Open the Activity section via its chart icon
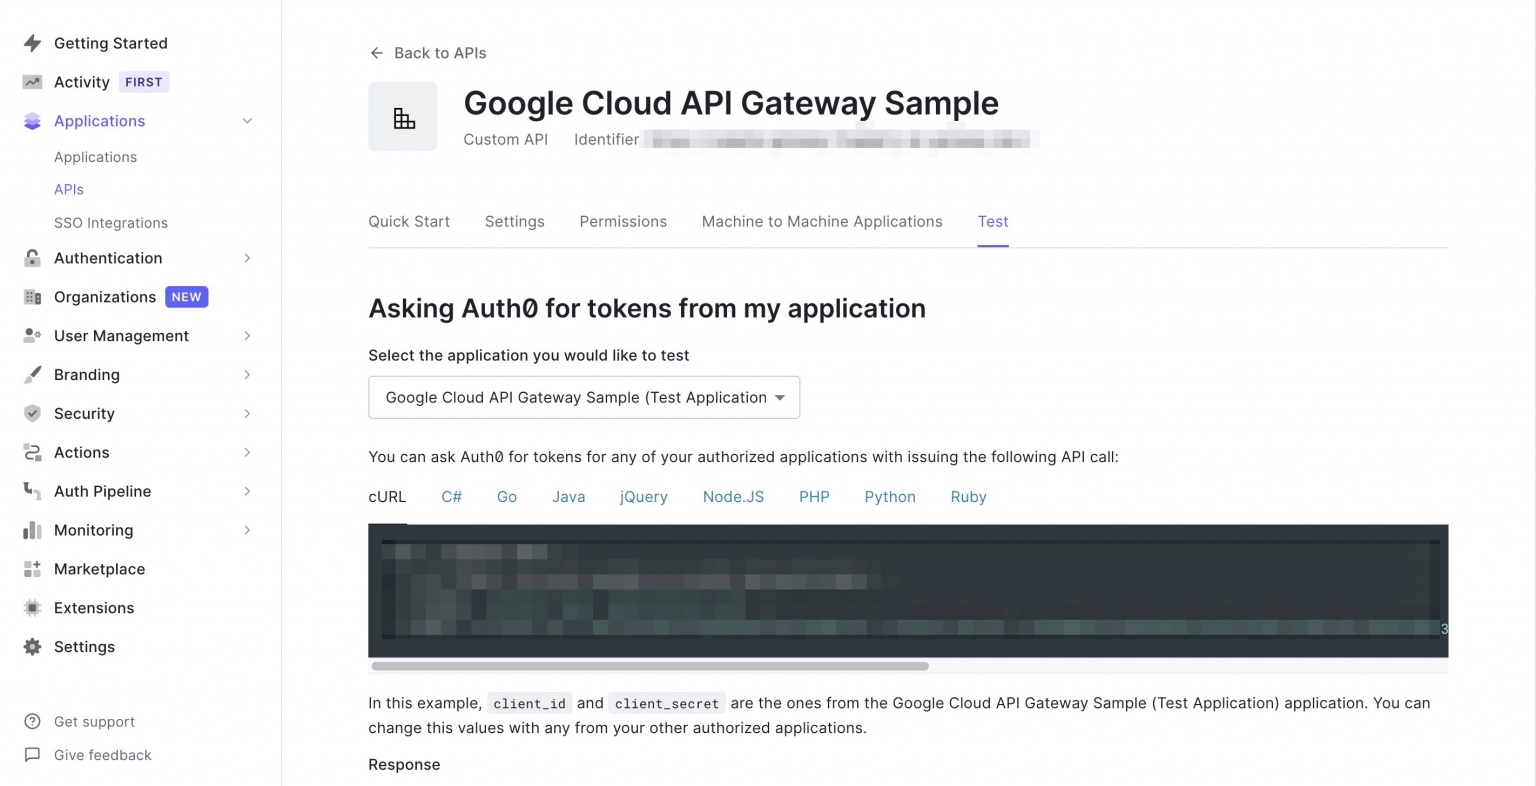The height and width of the screenshot is (786, 1536). pos(32,82)
